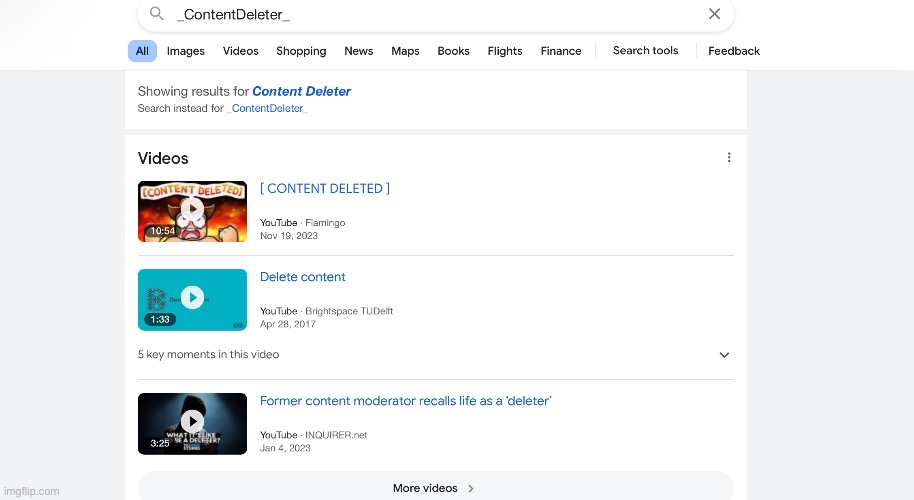Clear the search box with the X icon
Screen dimensions: 914x500
[714, 14]
